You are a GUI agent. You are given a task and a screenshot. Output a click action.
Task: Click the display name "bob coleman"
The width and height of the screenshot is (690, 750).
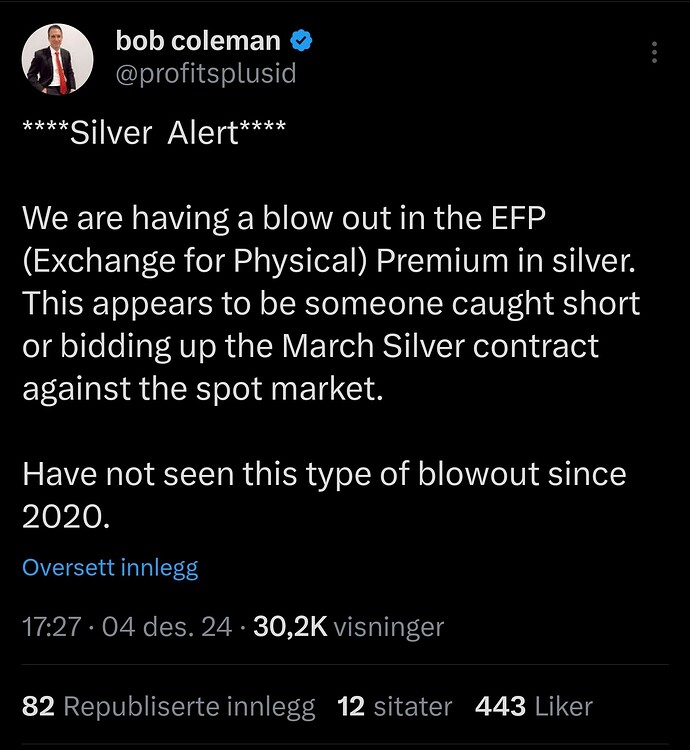(199, 41)
